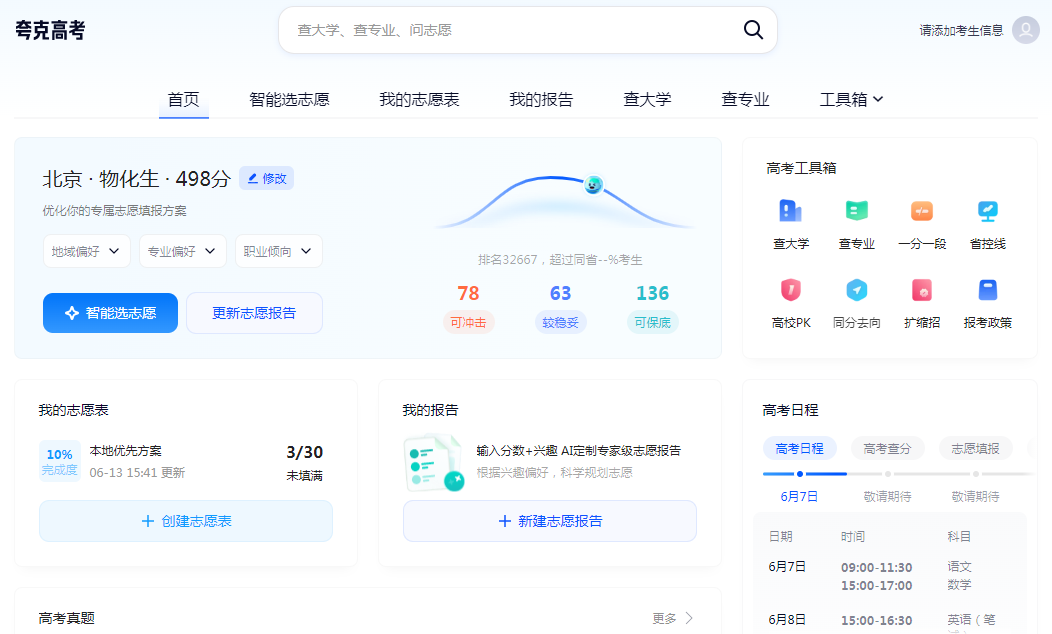Image resolution: width=1052 pixels, height=634 pixels.
Task: Open 我的志愿表 nav tab
Action: [x=419, y=99]
